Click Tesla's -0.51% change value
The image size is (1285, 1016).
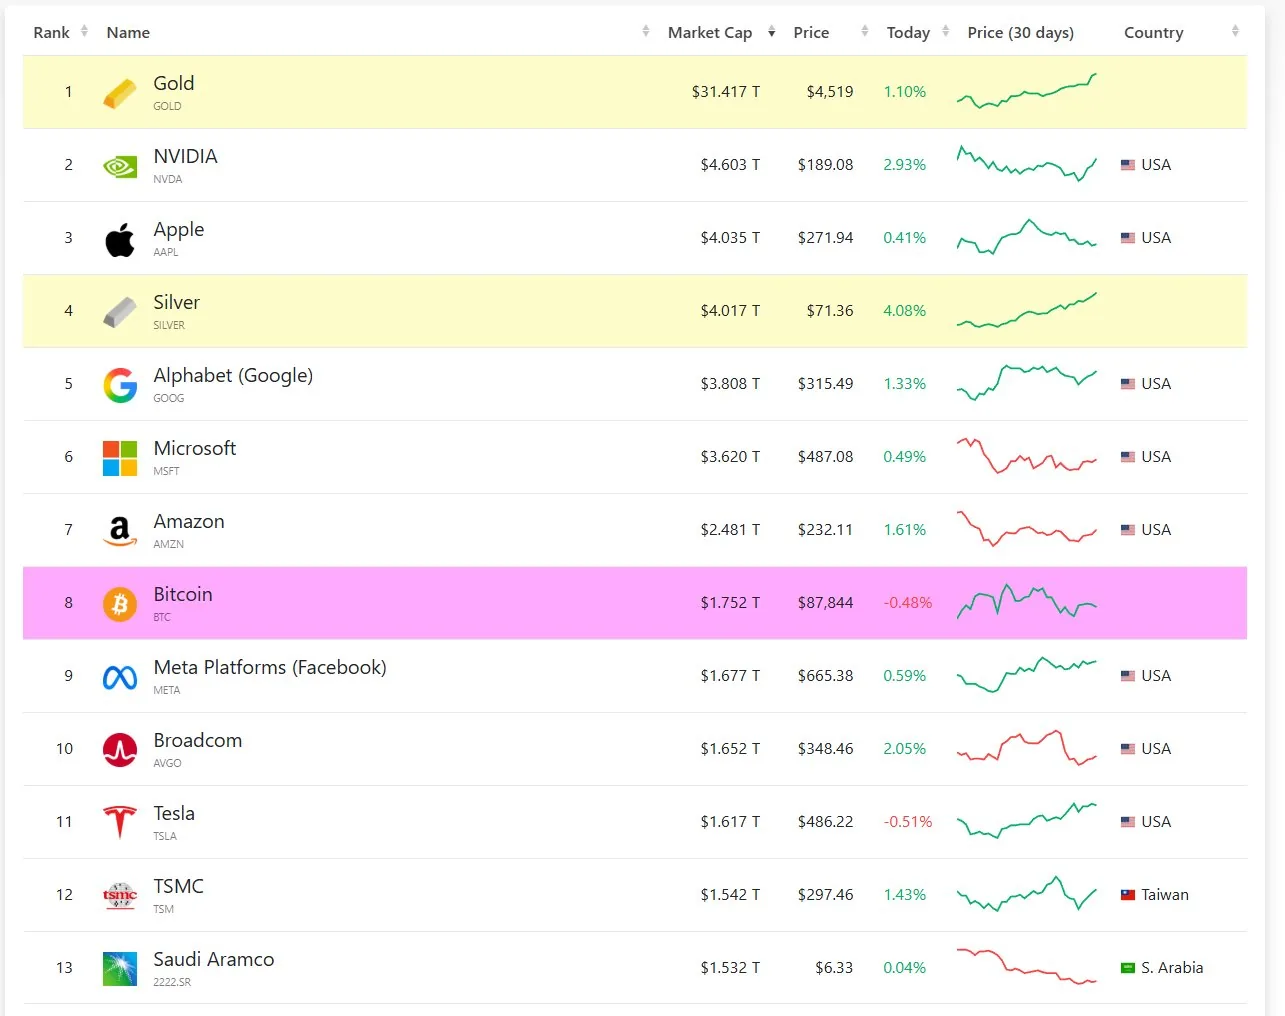pos(908,822)
